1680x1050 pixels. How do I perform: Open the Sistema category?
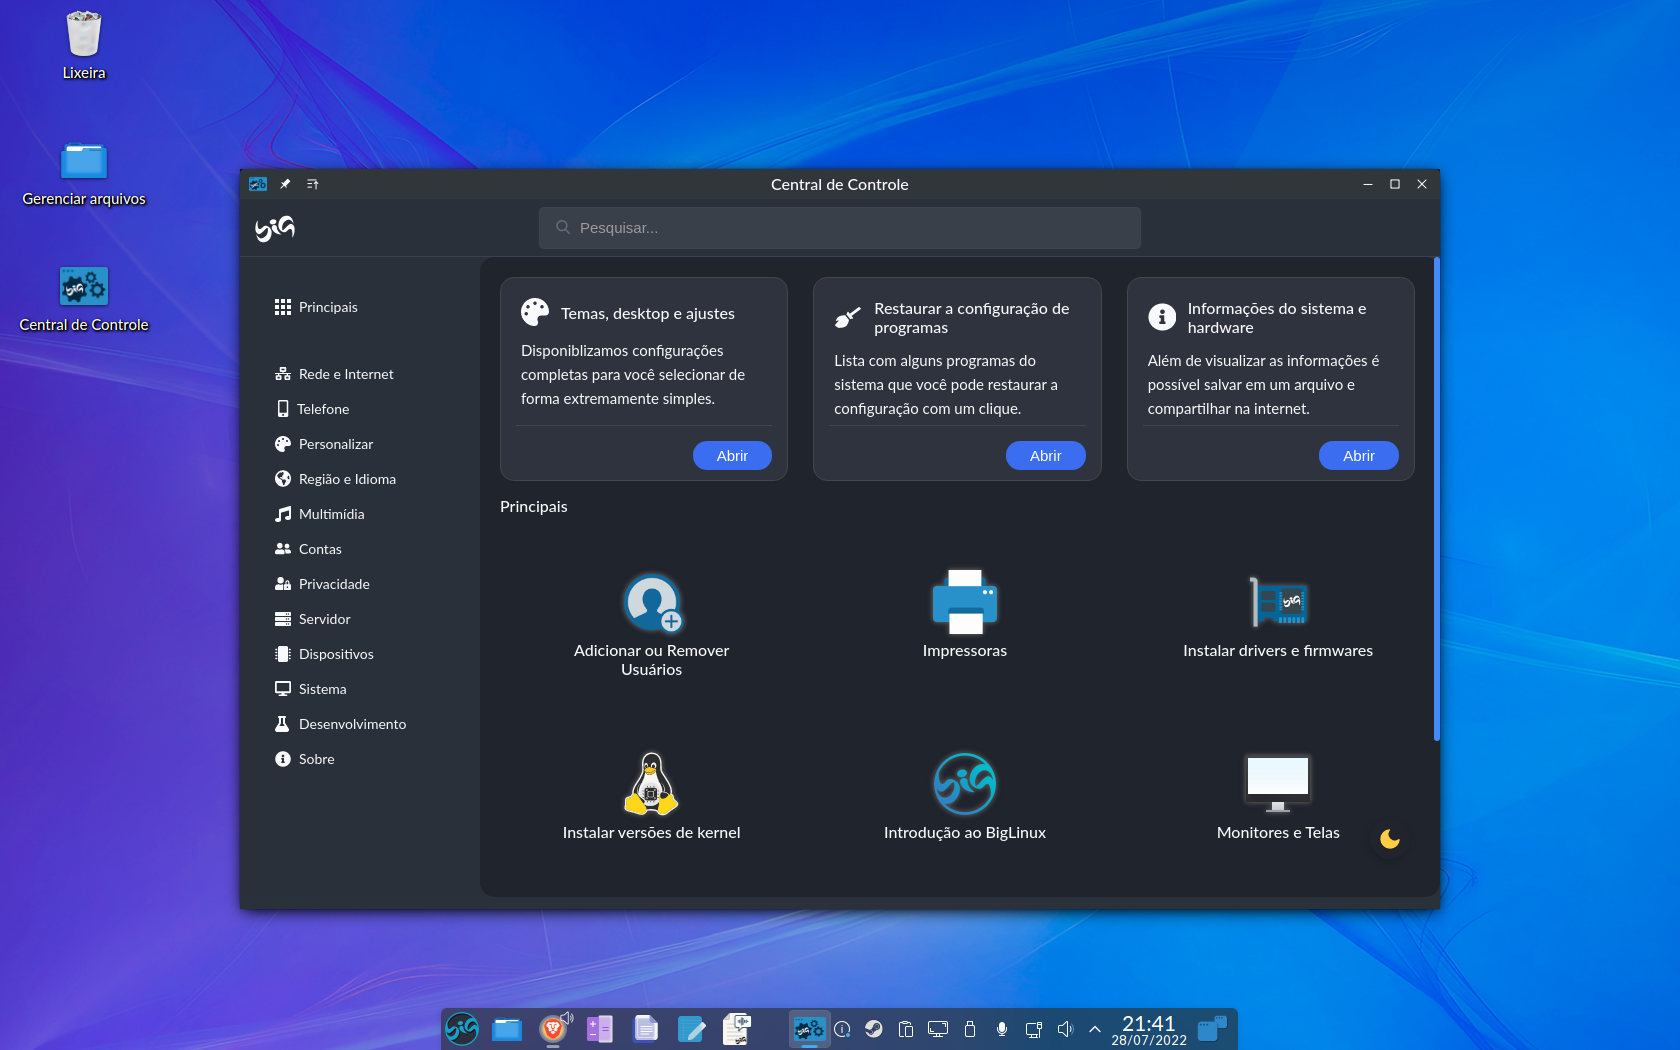tap(311, 689)
